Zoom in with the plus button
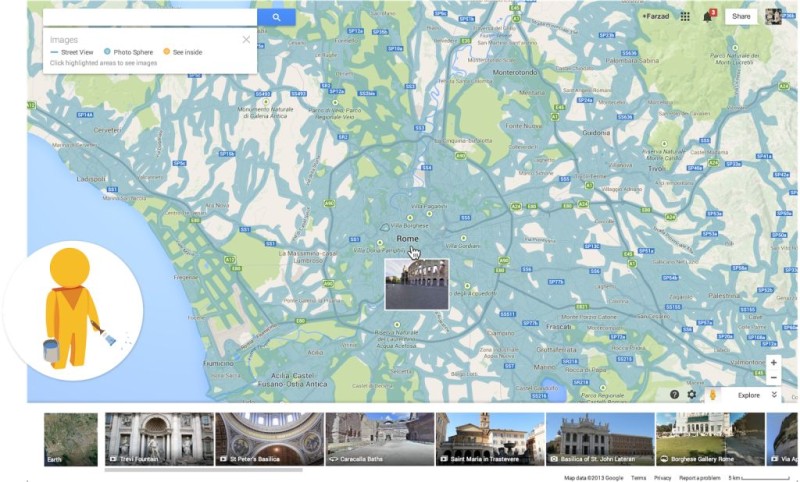Screen dimensions: 800x482 coord(773,363)
